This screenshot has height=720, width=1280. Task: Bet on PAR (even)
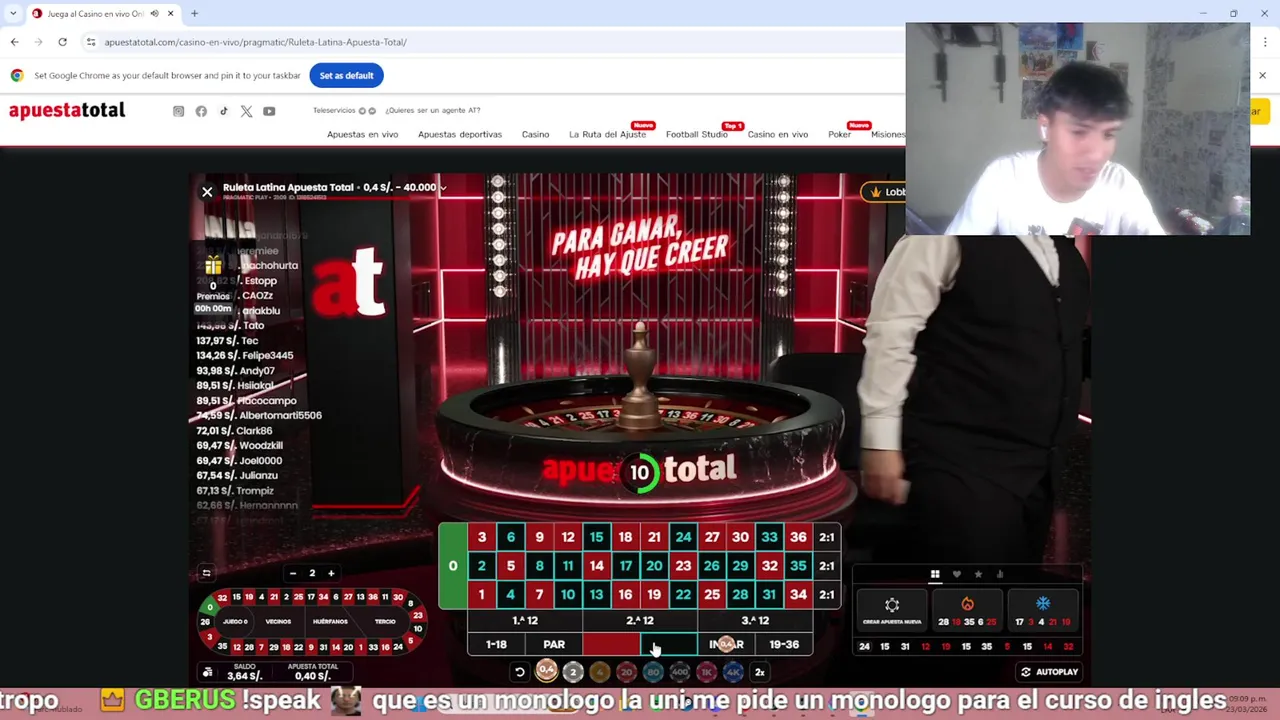[554, 645]
